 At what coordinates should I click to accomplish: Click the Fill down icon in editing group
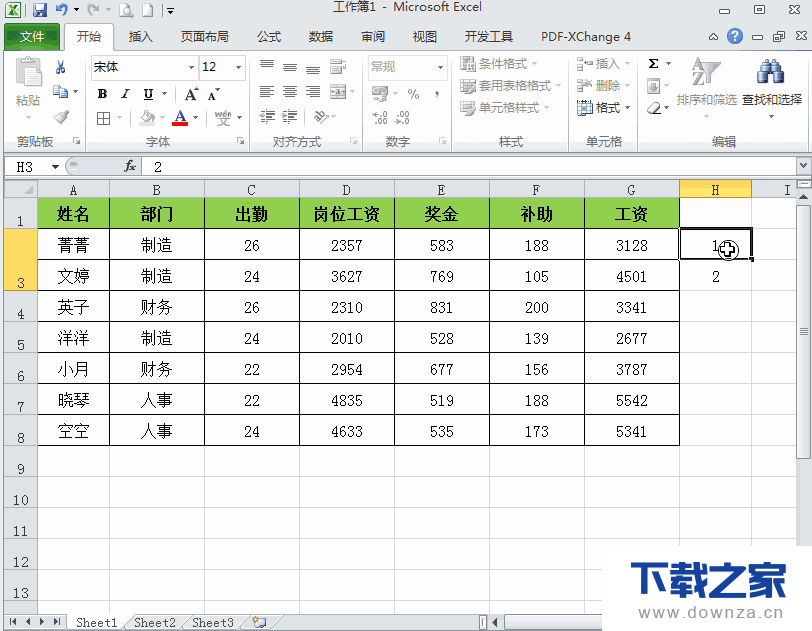[654, 86]
